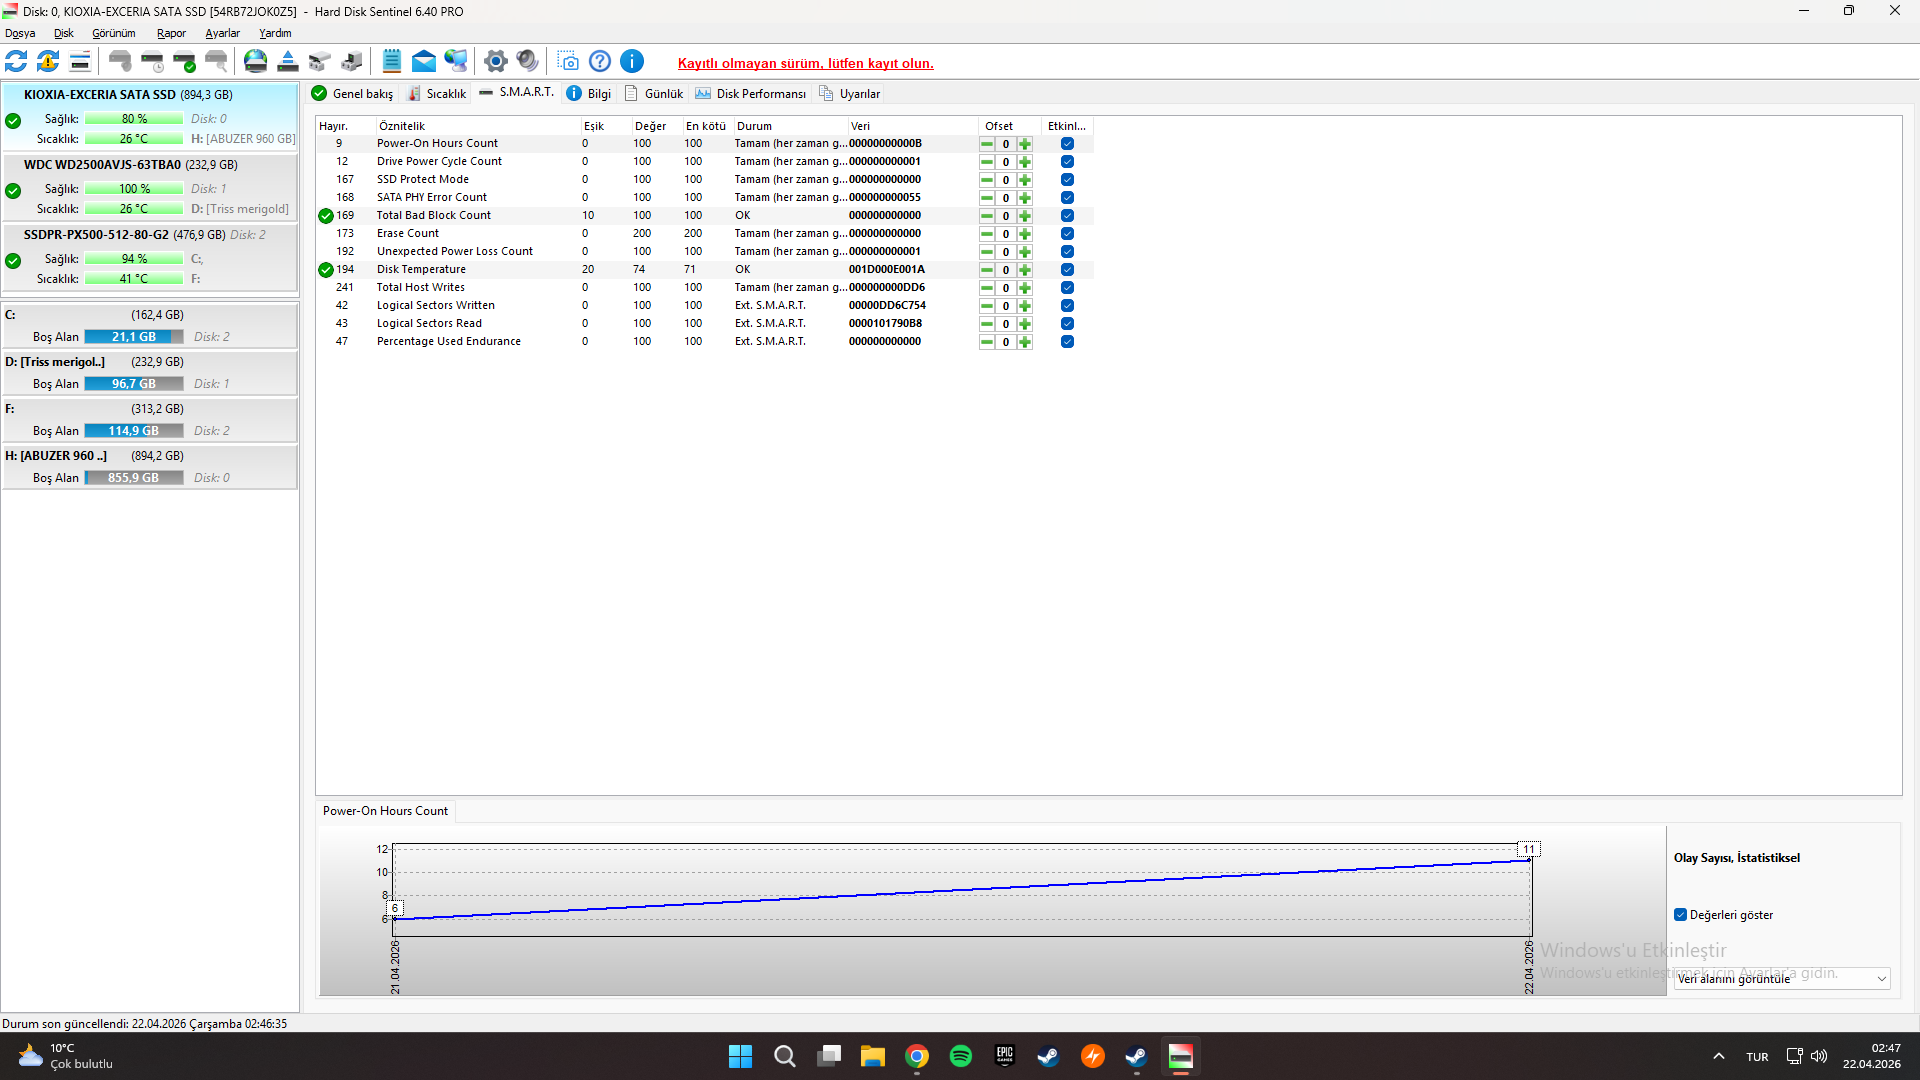The height and width of the screenshot is (1080, 1920).
Task: Click the disk icon with green checkmark
Action: [184, 62]
